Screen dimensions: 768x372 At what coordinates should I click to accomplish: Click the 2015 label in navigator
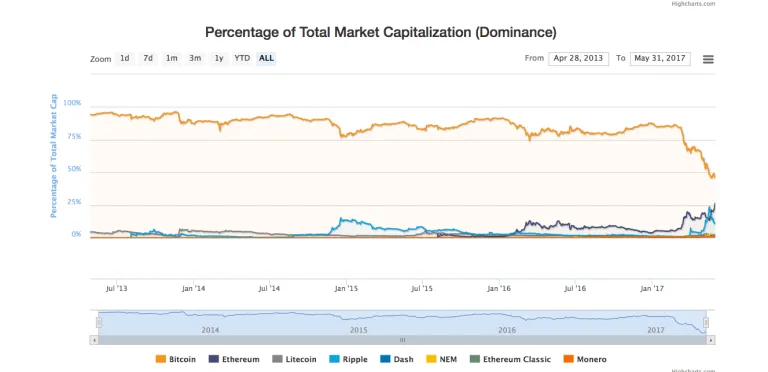point(359,330)
